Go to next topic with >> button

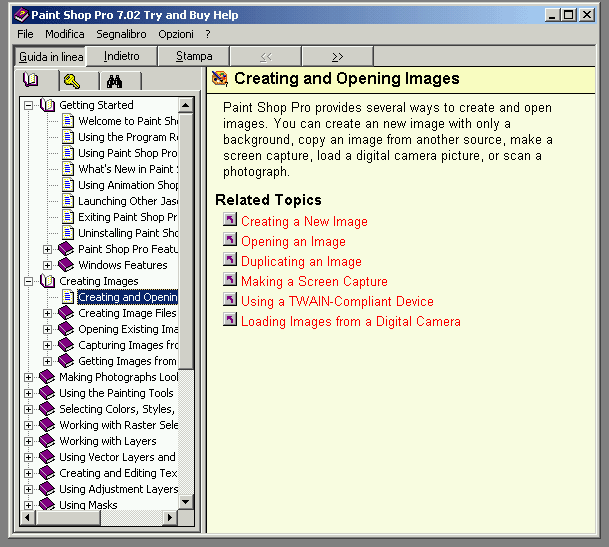[x=338, y=56]
